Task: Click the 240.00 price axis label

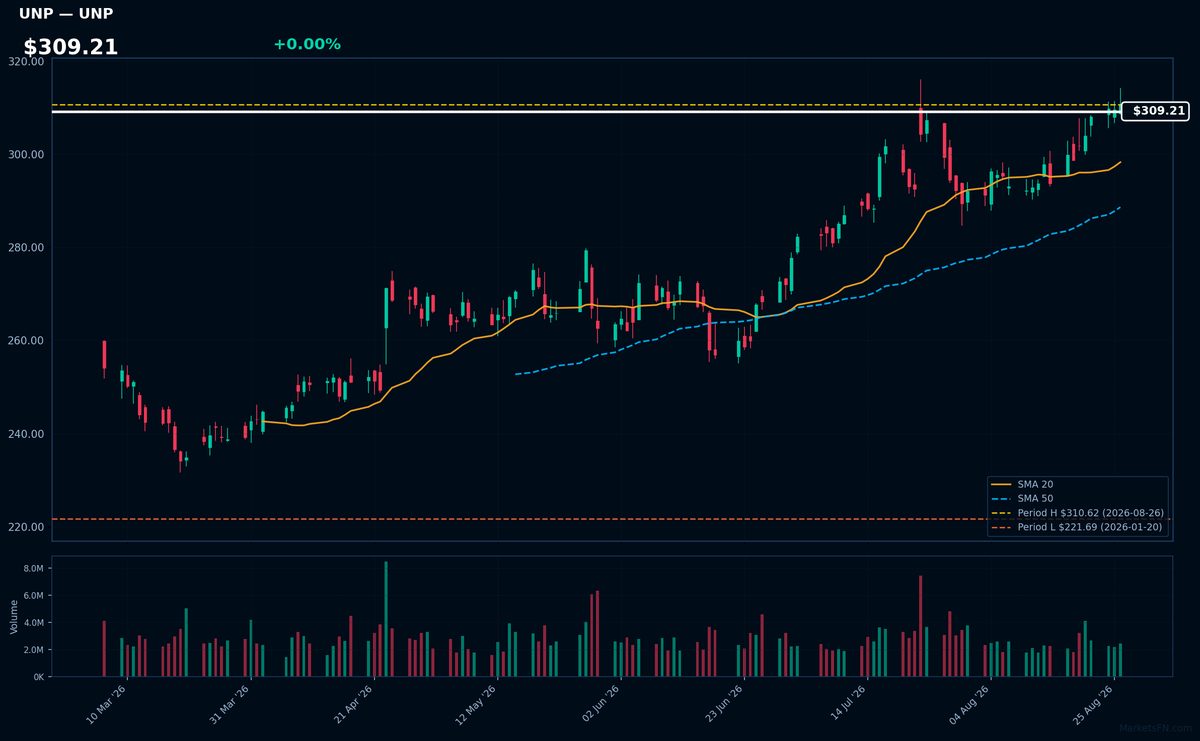Action: [x=28, y=434]
